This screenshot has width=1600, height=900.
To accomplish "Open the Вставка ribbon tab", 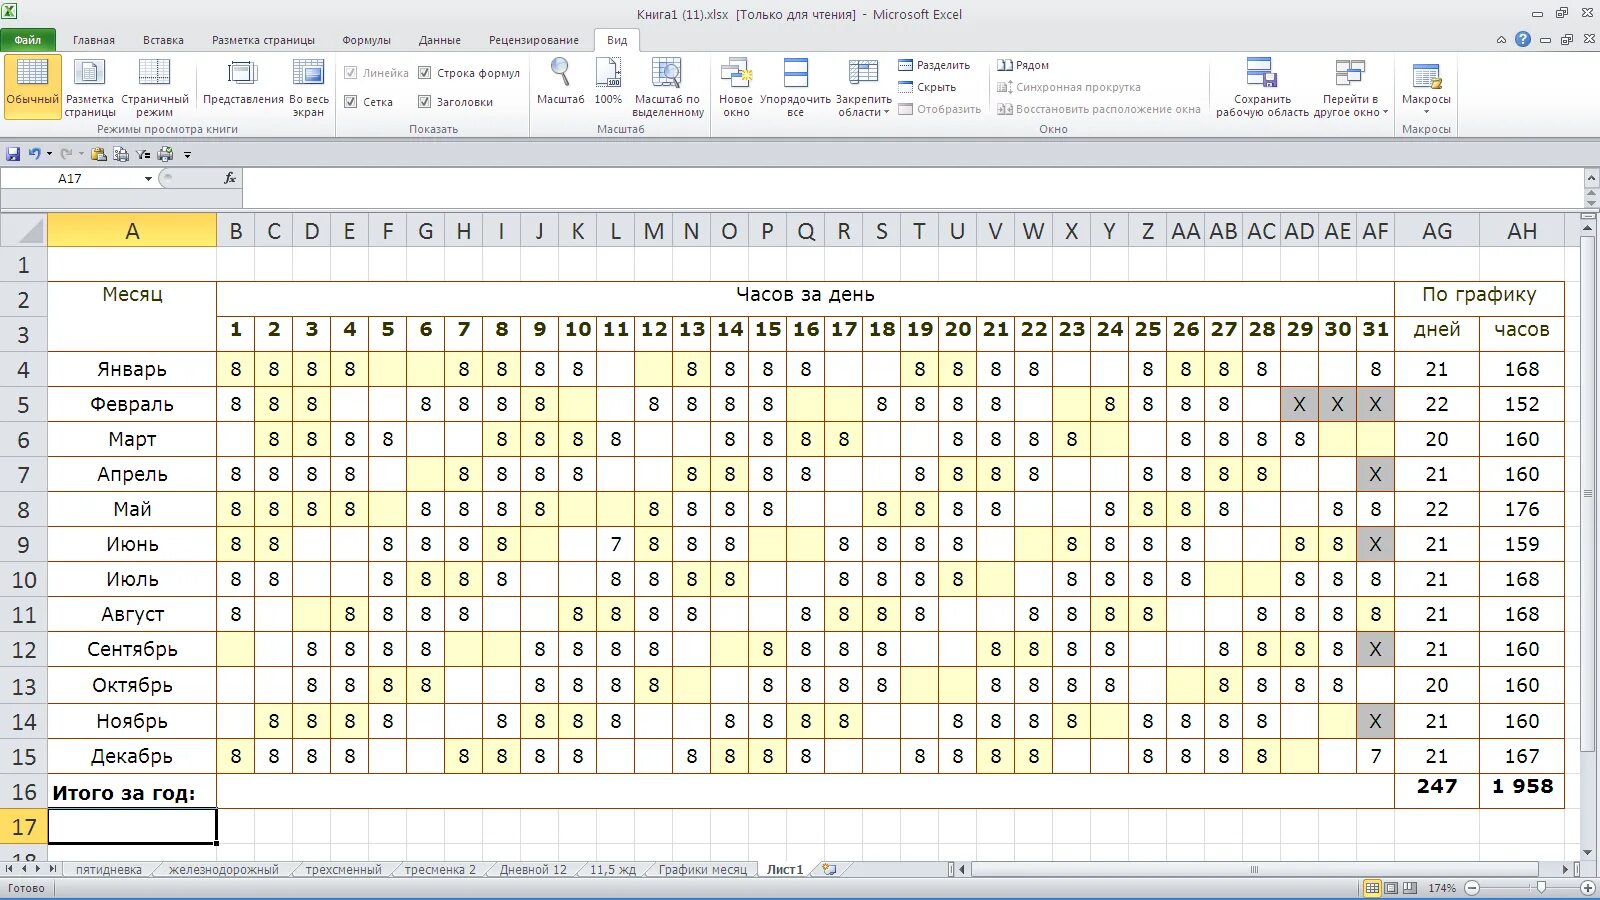I will click(x=163, y=40).
